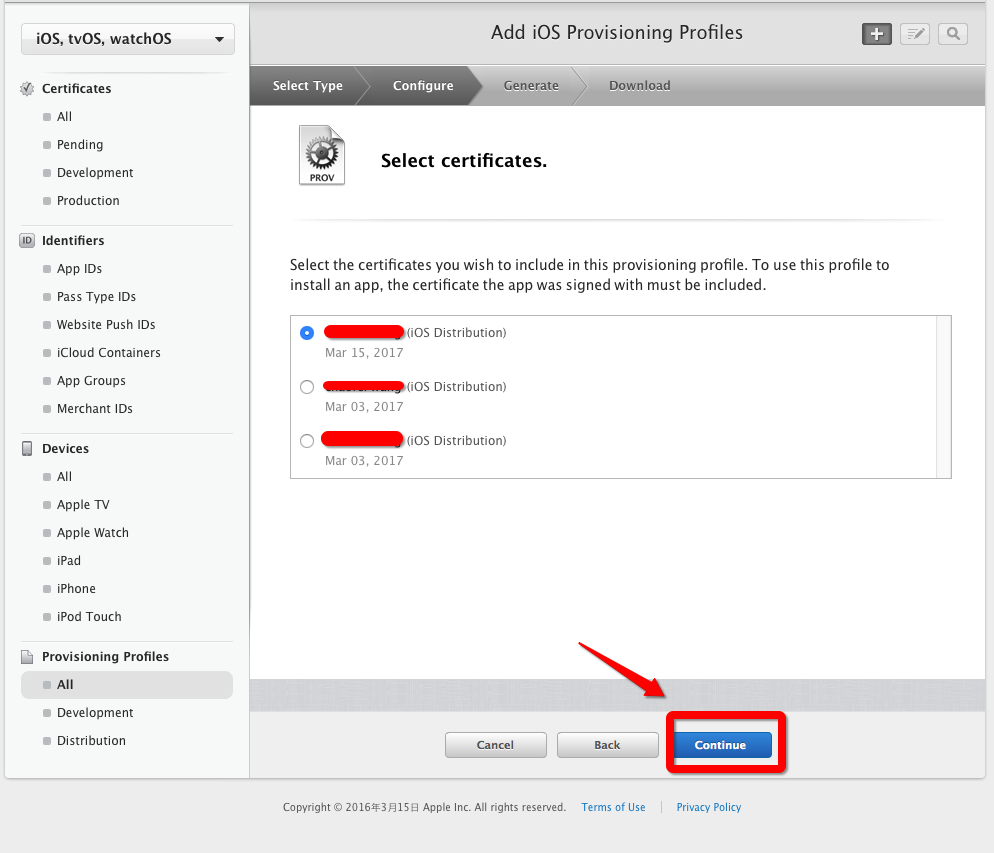Open iPad devices
The height and width of the screenshot is (853, 994).
pyautogui.click(x=68, y=561)
